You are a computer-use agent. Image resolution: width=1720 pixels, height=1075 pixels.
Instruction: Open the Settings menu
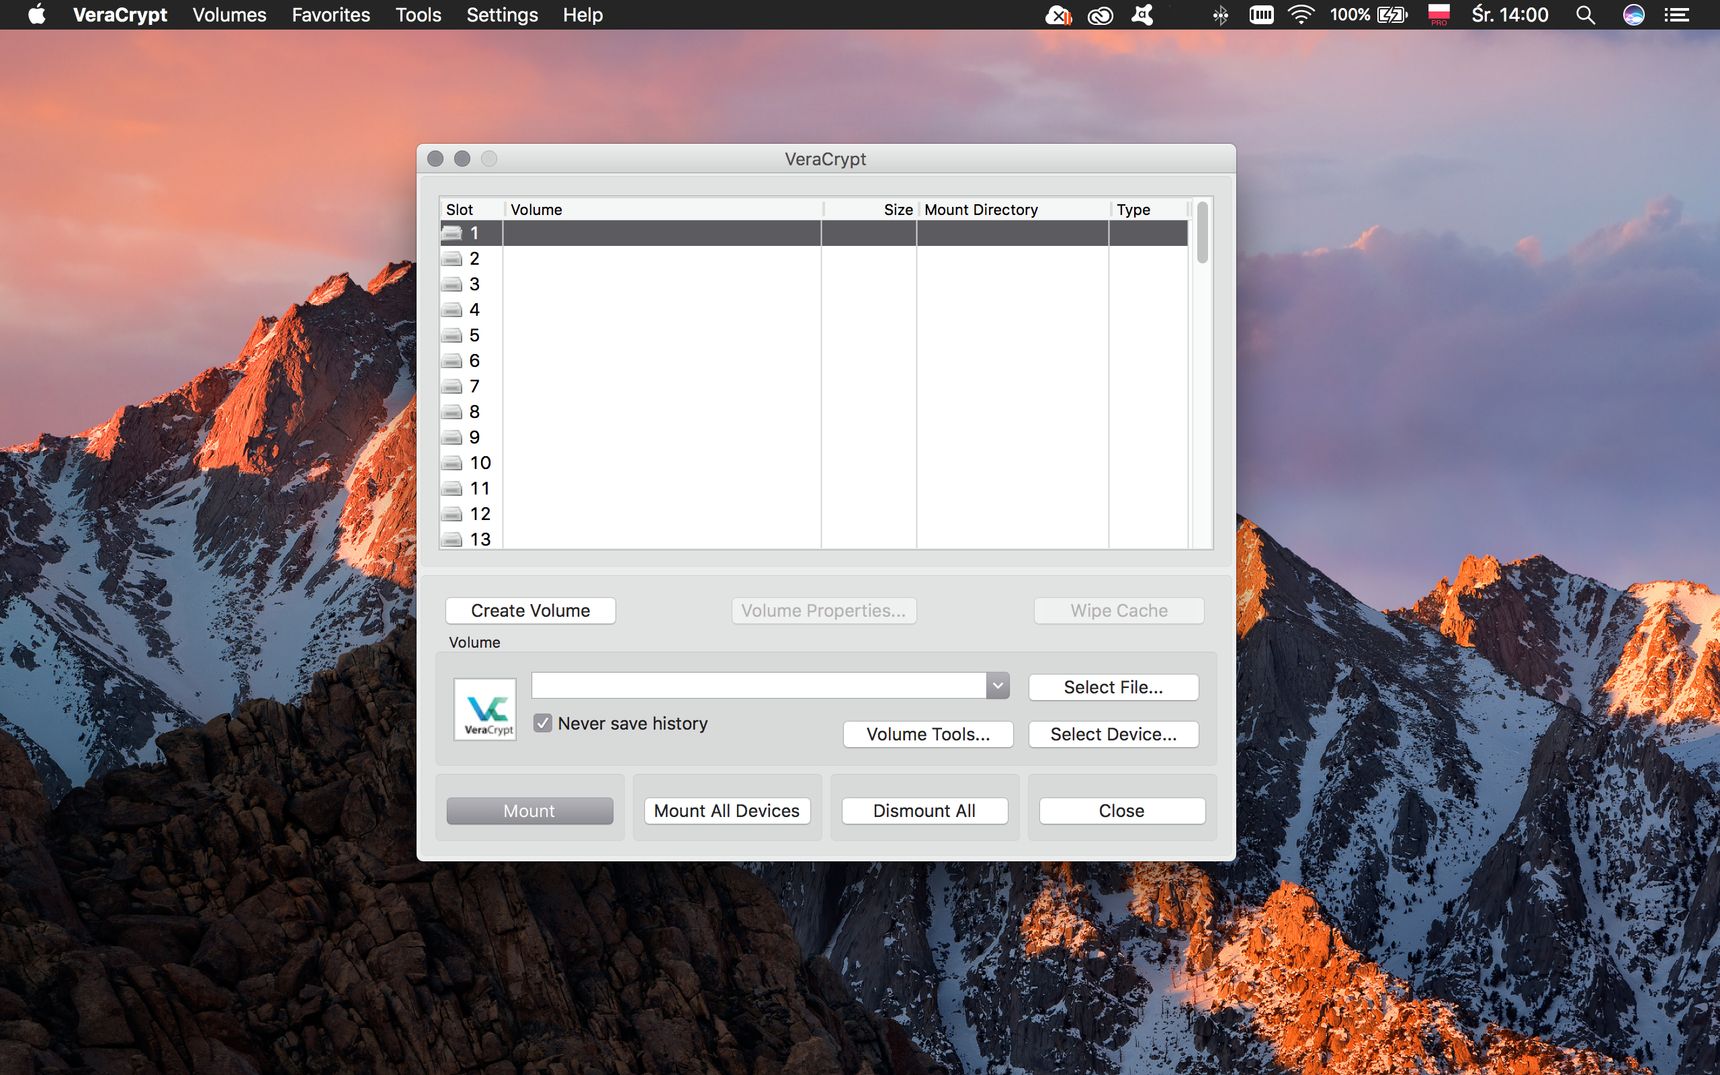tap(502, 15)
